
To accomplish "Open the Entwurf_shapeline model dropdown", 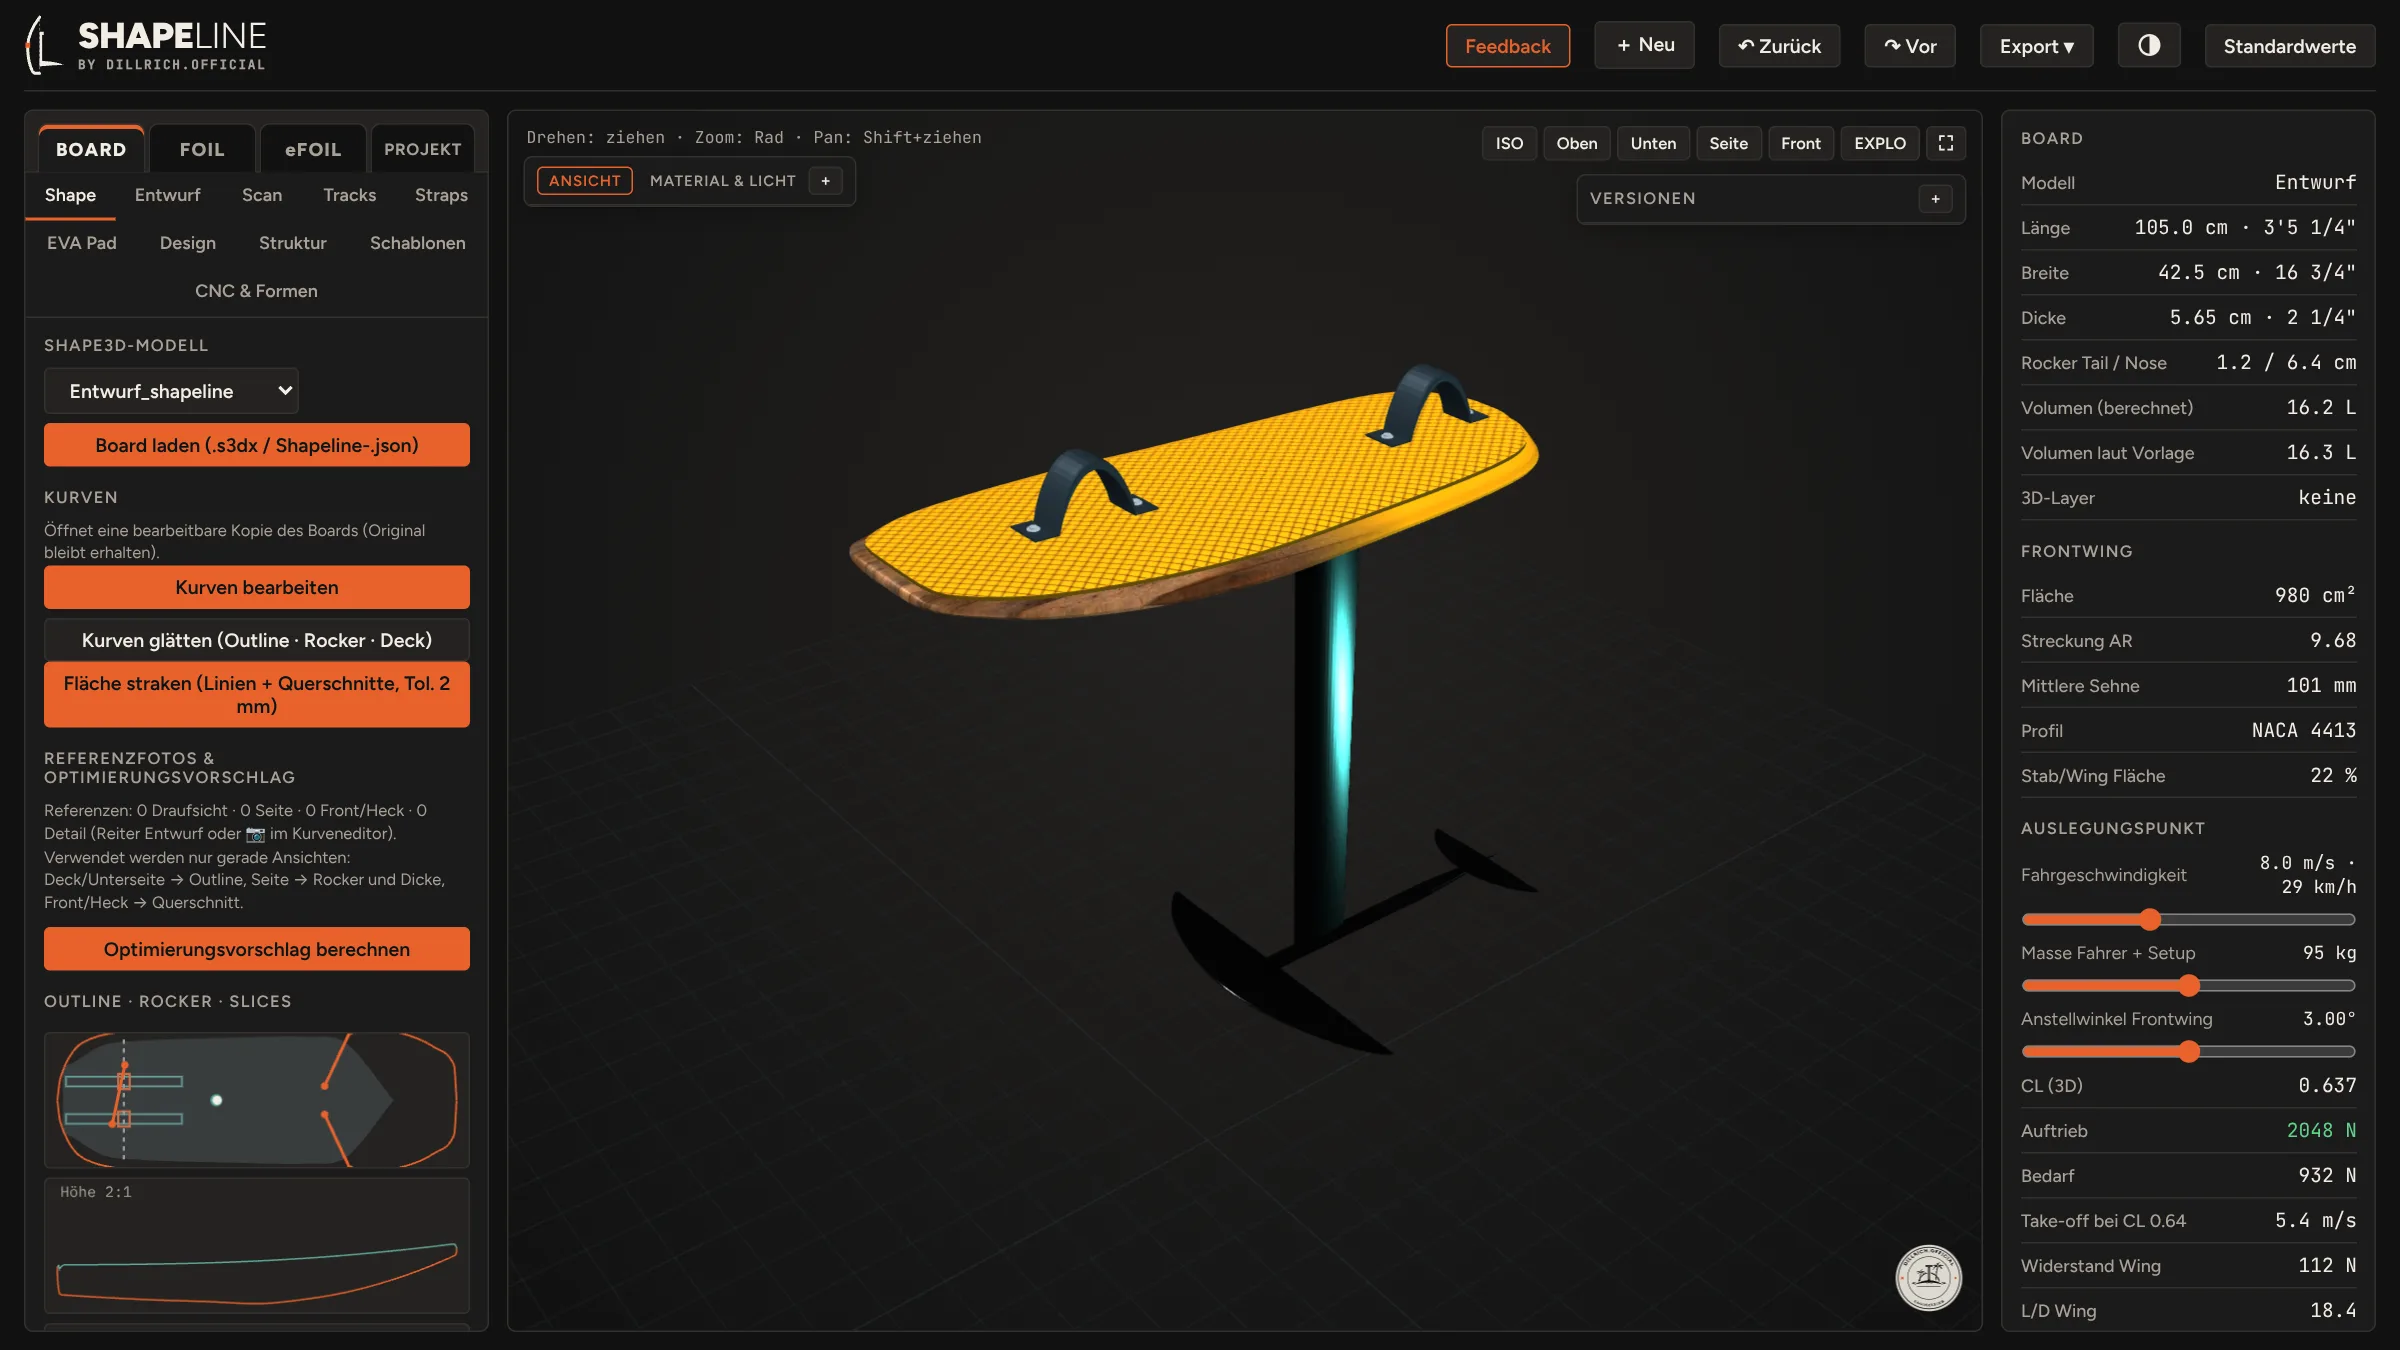I will (171, 391).
